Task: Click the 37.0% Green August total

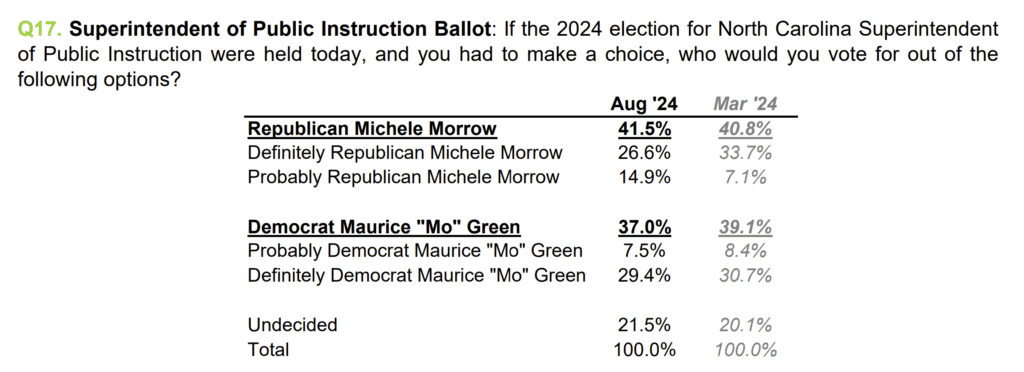Action: pos(644,227)
